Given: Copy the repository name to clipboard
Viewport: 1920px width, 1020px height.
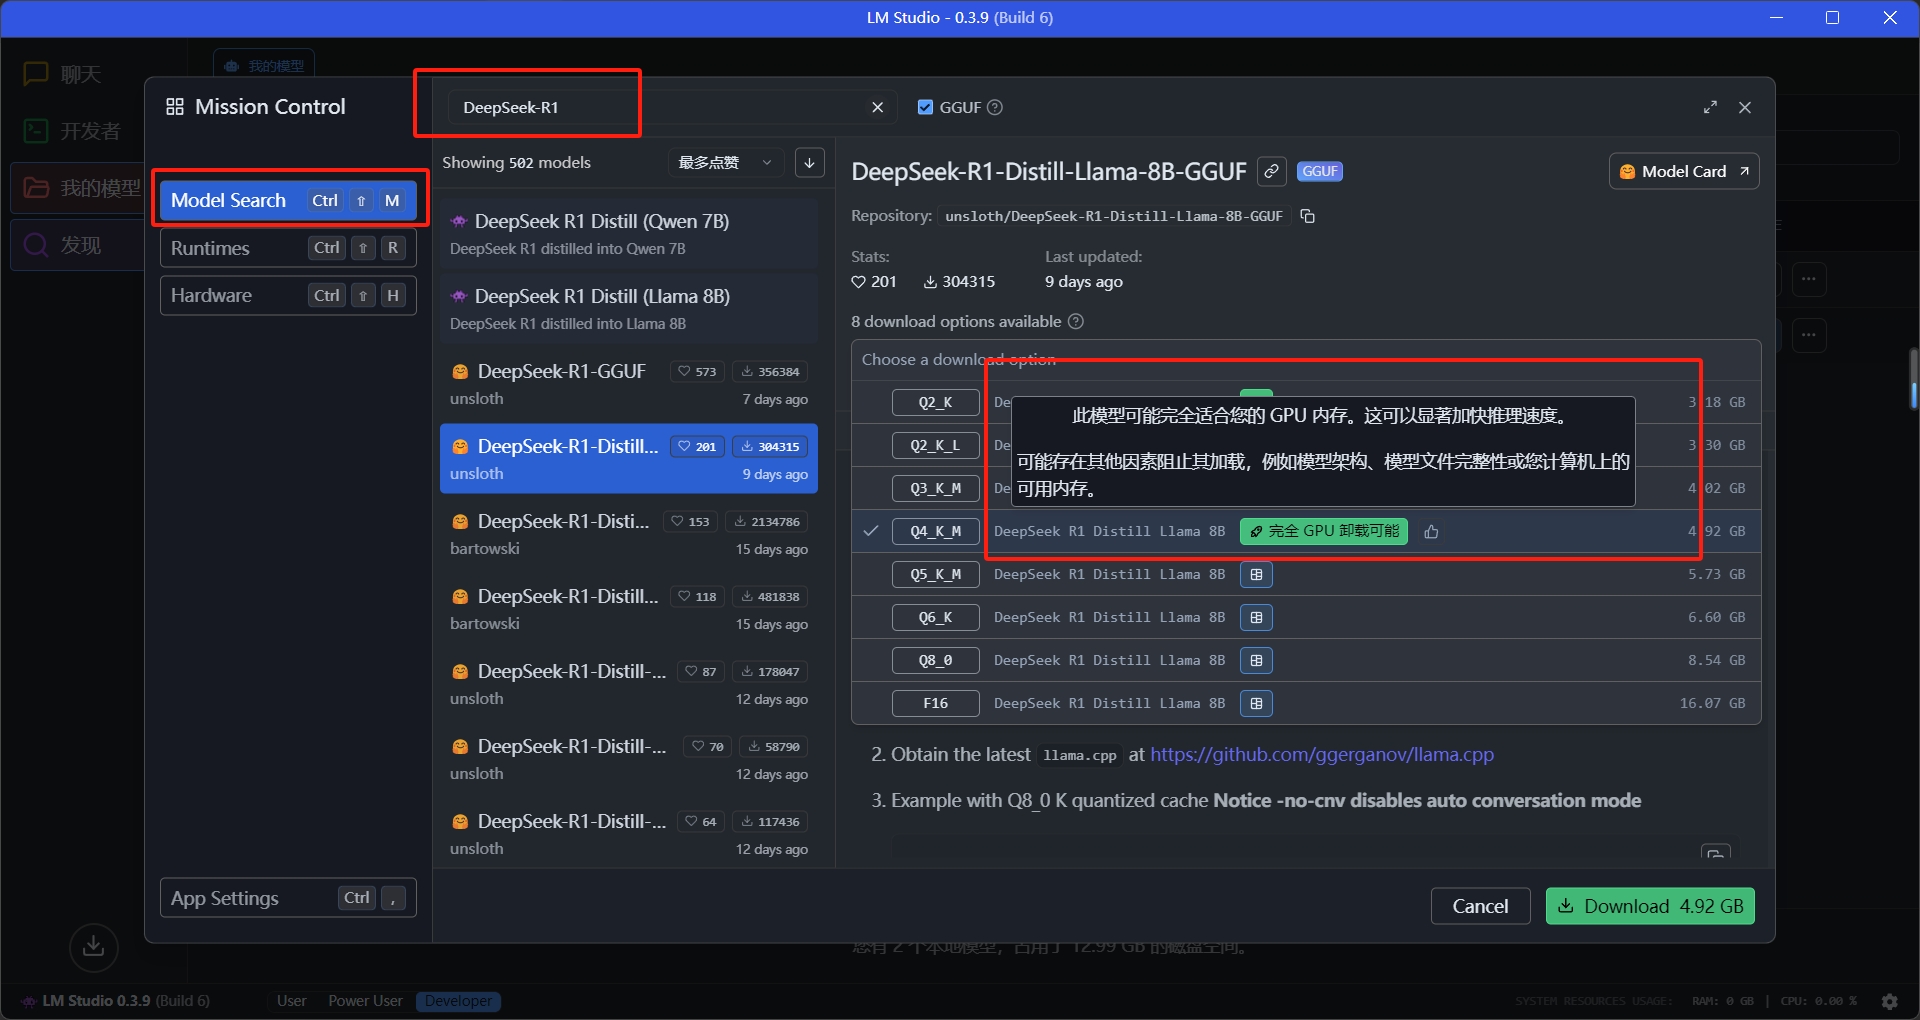Looking at the screenshot, I should [1307, 216].
